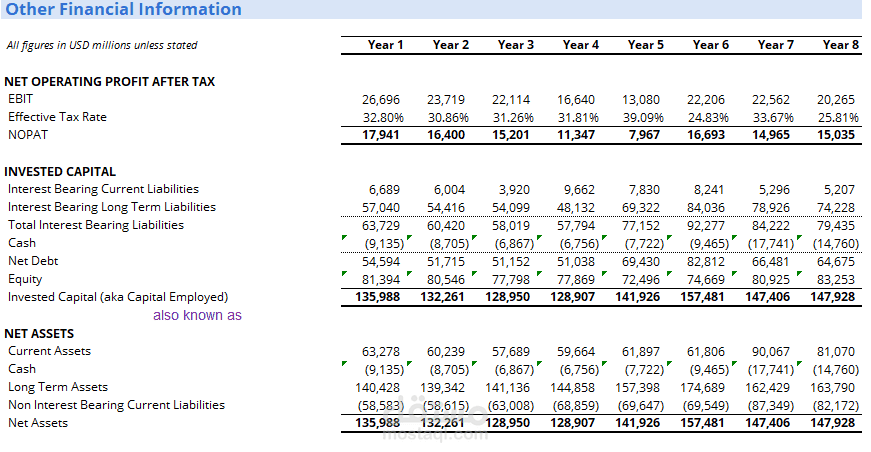Click Long Term Assets value 174,689
Image resolution: width=871 pixels, height=452 pixels.
point(702,388)
